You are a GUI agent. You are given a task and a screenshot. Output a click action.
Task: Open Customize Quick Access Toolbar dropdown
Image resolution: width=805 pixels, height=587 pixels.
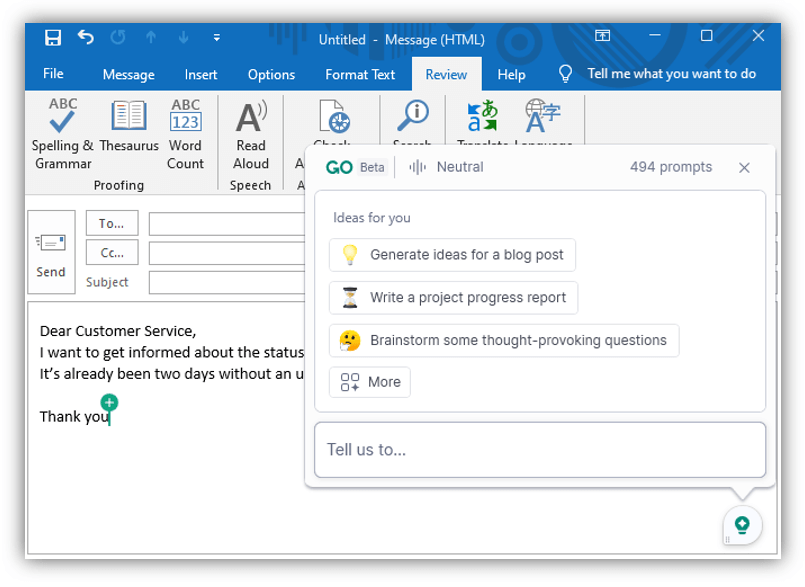point(217,37)
